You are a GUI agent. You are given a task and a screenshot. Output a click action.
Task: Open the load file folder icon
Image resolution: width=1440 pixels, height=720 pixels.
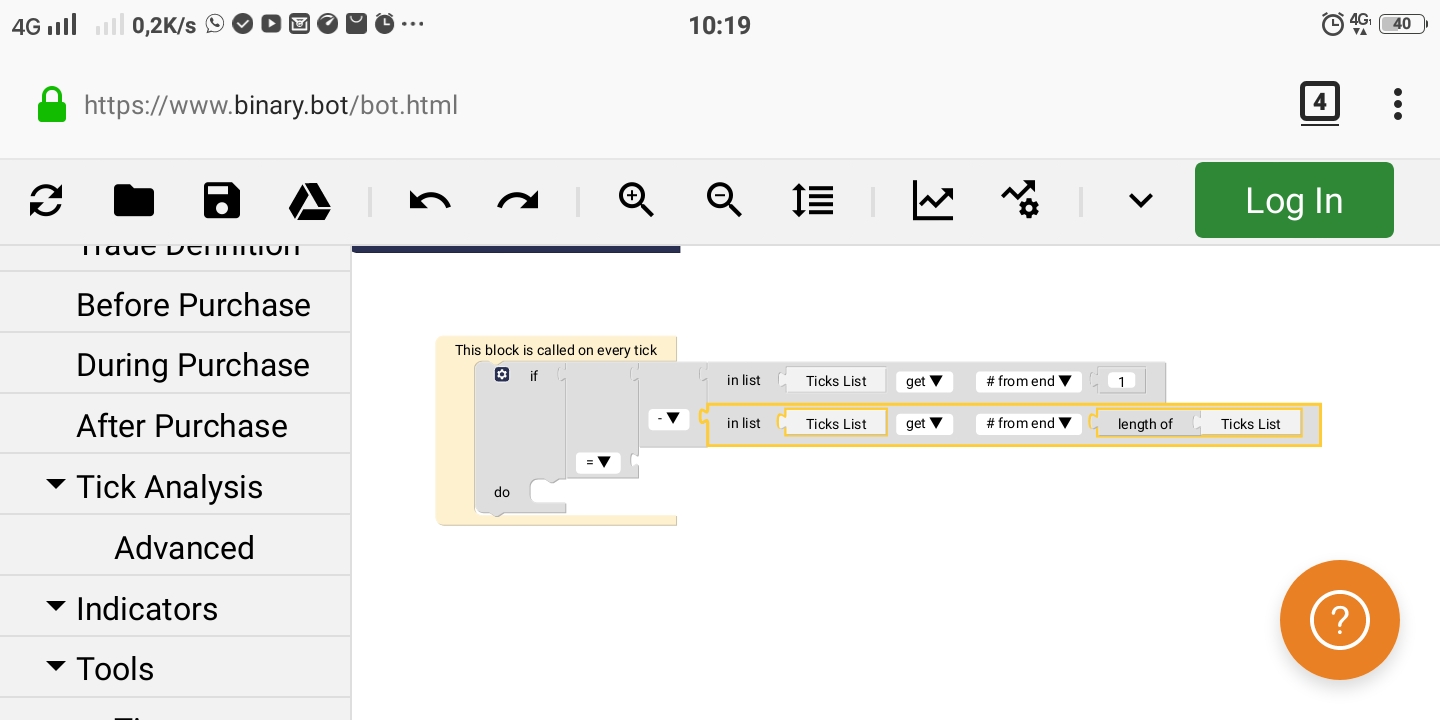point(134,201)
